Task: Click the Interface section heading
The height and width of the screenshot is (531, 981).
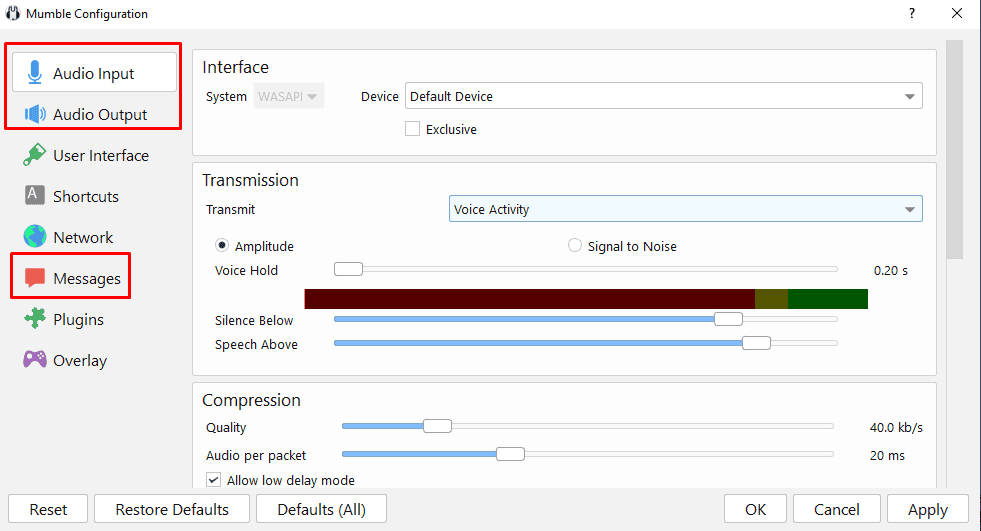Action: pos(235,67)
